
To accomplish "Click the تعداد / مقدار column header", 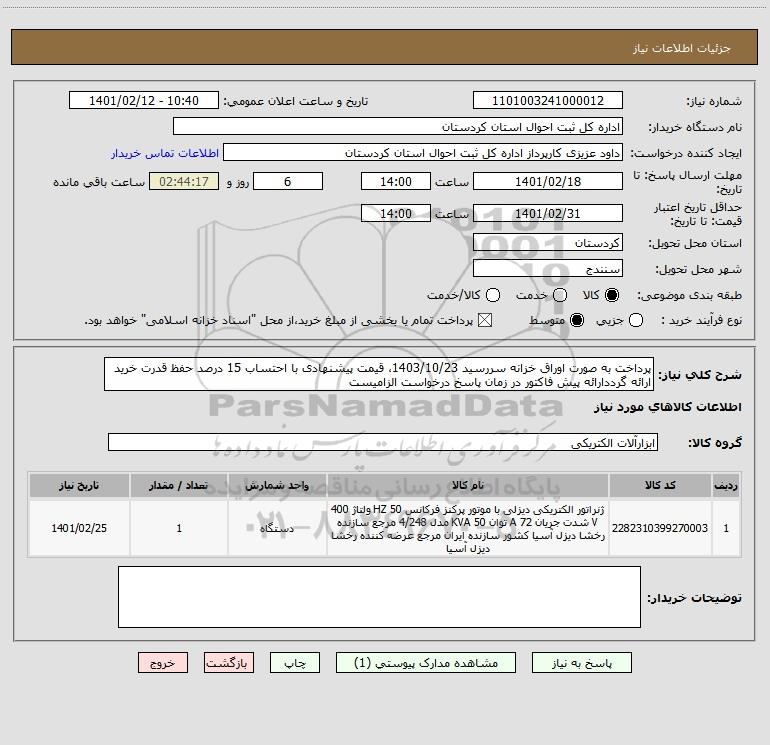I will tap(179, 486).
